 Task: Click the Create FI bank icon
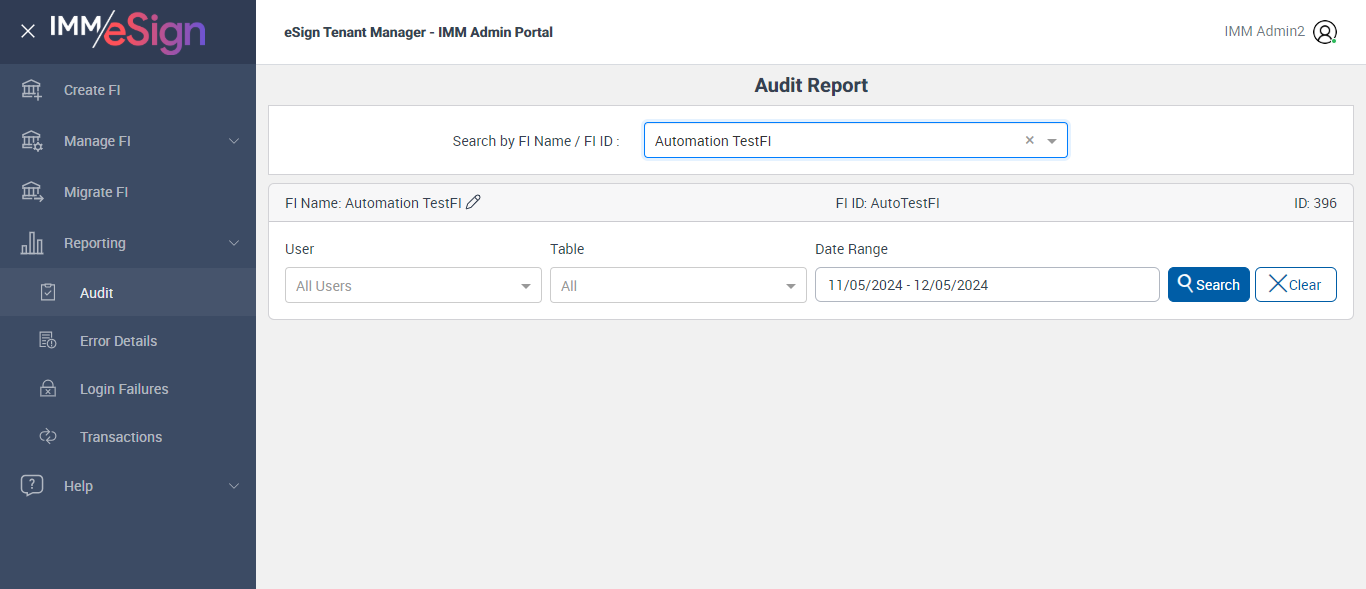(32, 90)
